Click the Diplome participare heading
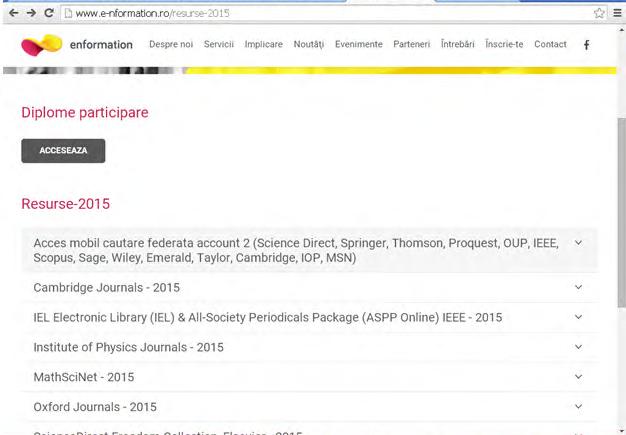This screenshot has height=435, width=626. (x=85, y=113)
